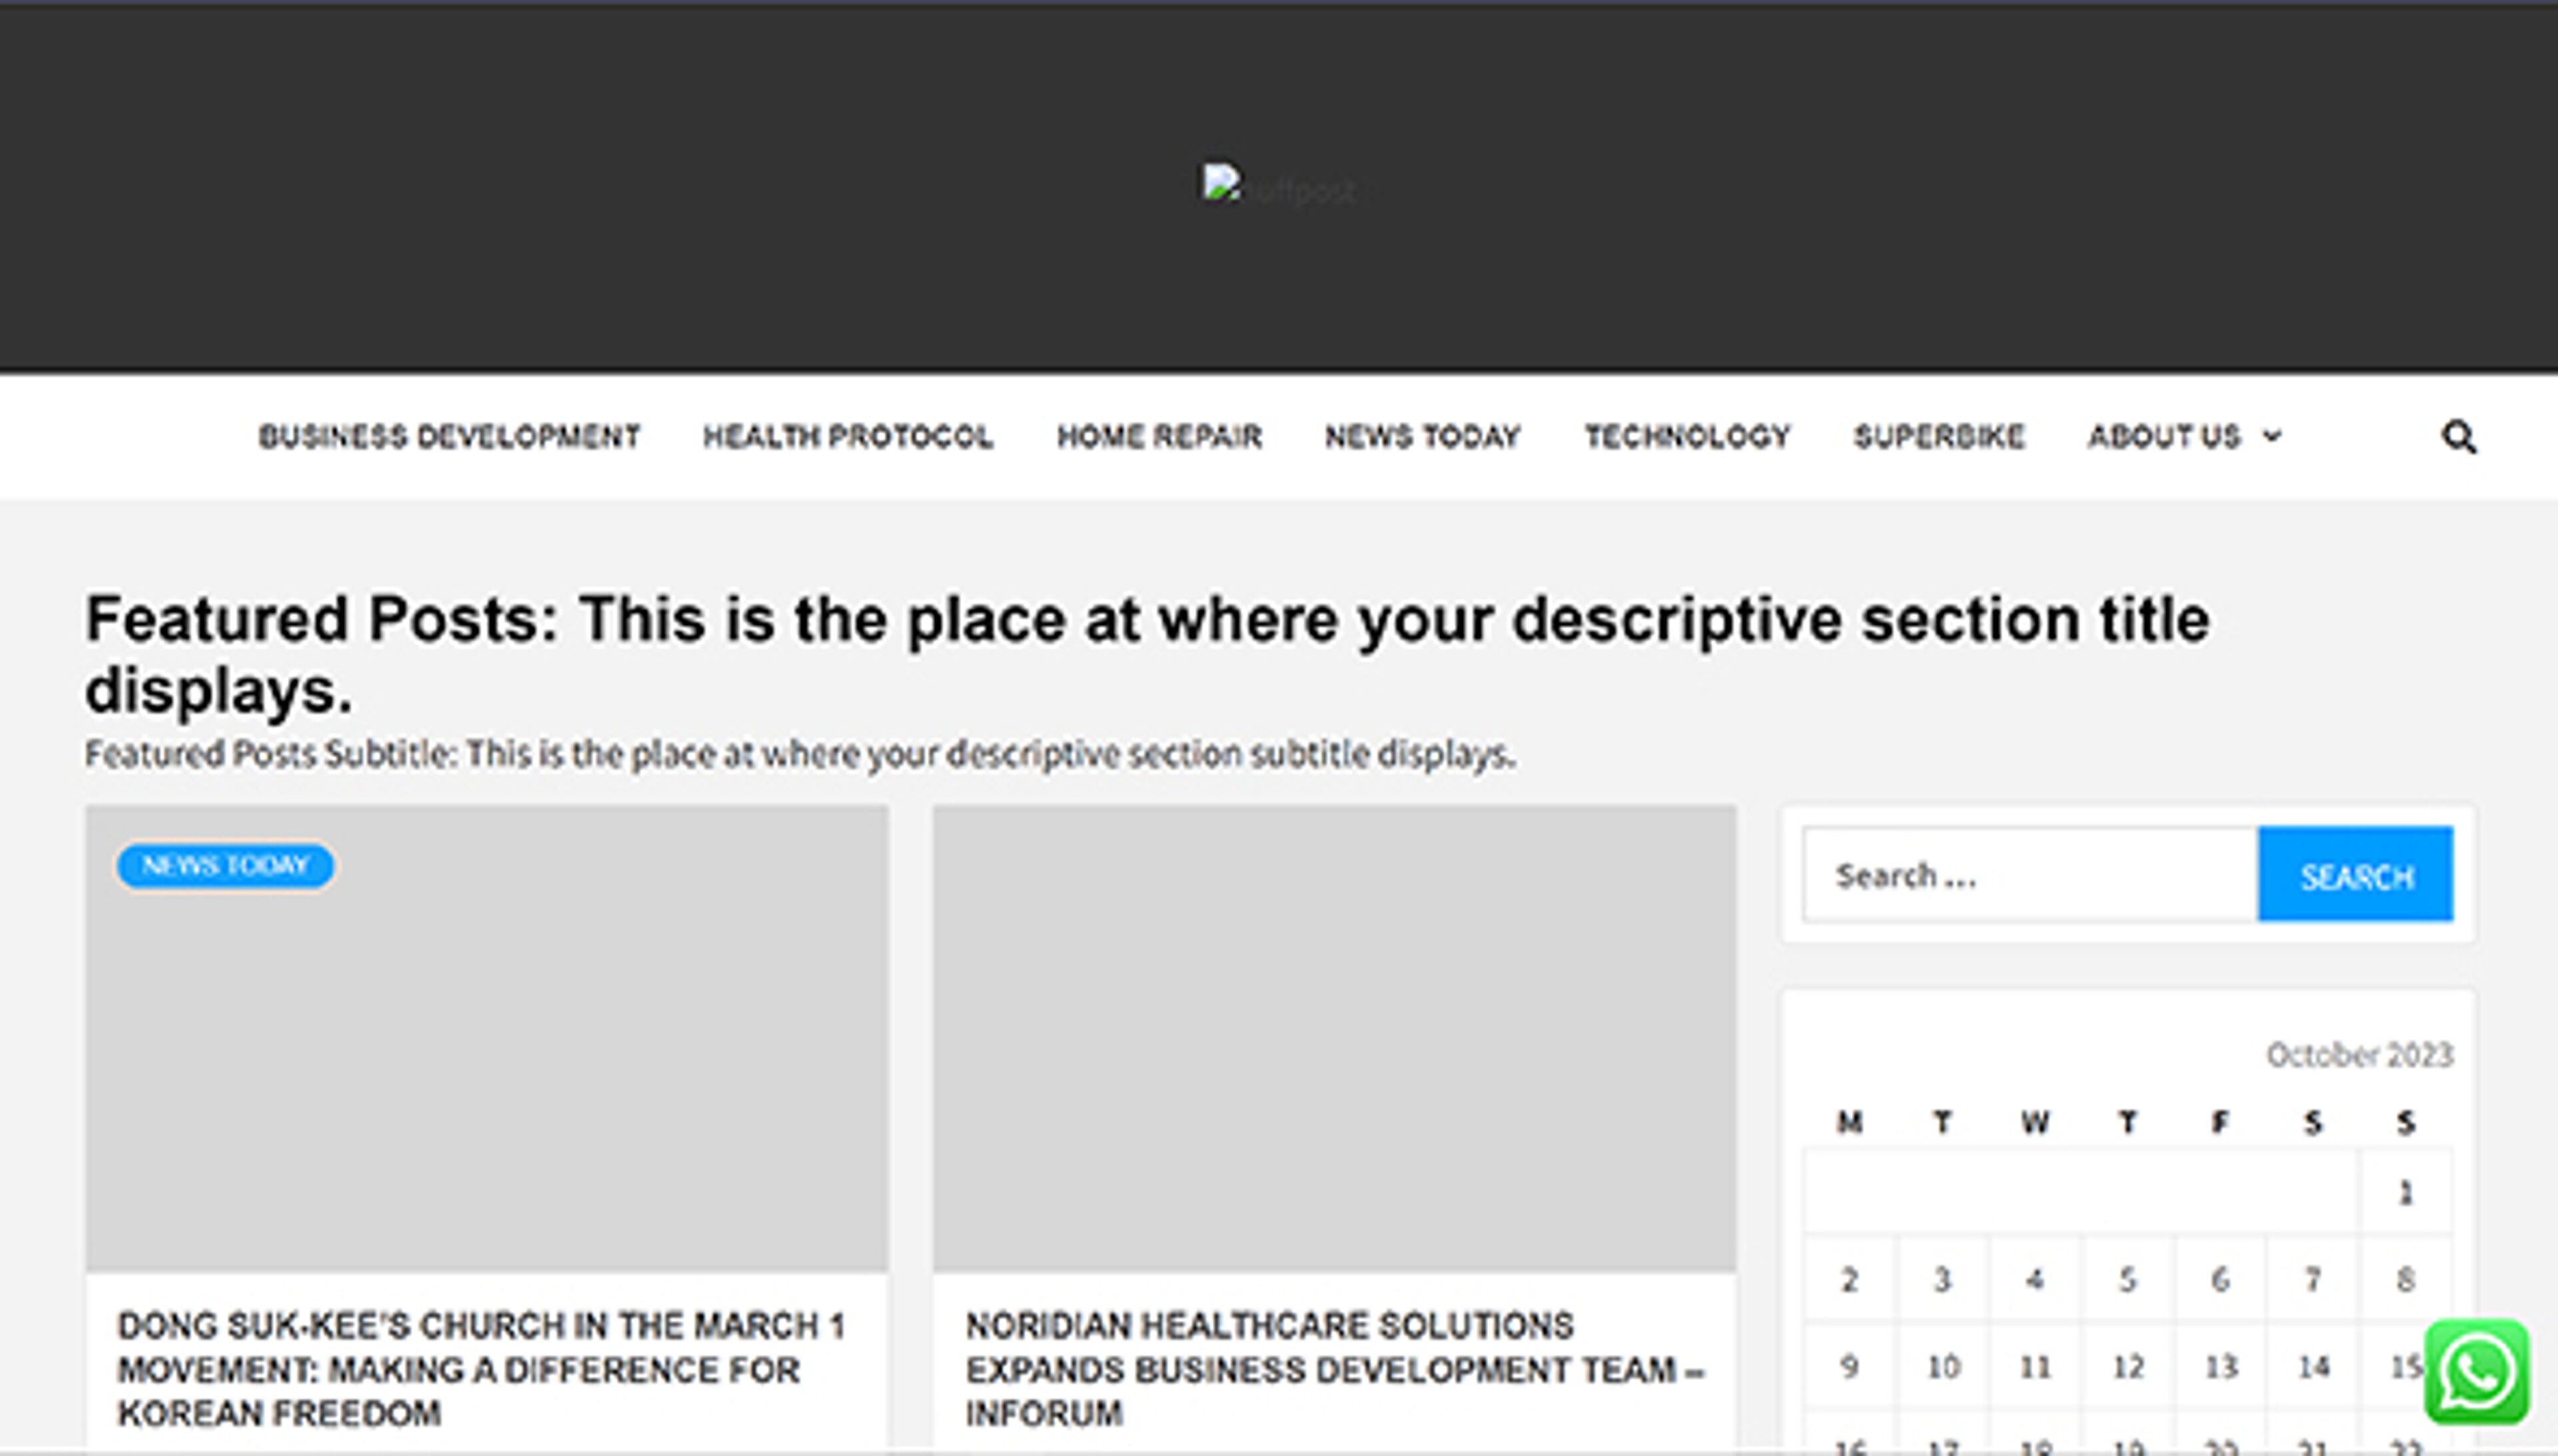
Task: Go to the Health Protocol menu item
Action: [847, 437]
